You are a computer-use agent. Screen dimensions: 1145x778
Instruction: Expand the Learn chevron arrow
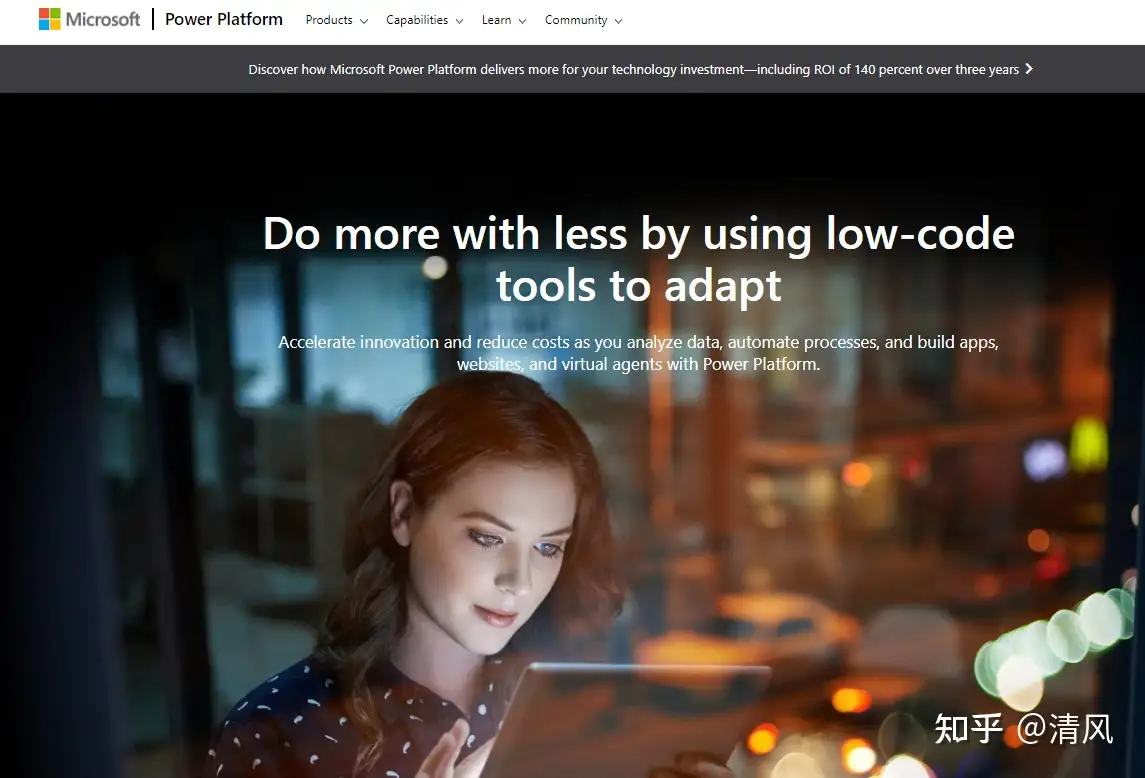[x=522, y=21]
